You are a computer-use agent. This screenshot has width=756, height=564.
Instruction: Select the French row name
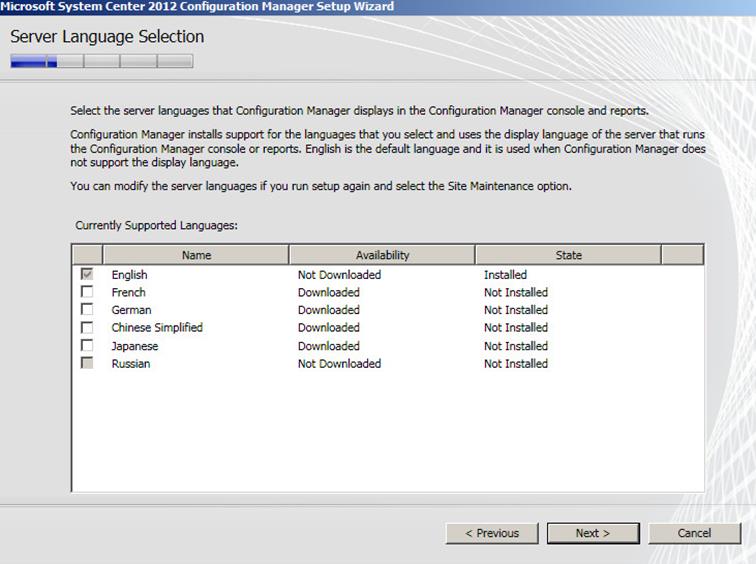pyautogui.click(x=128, y=292)
